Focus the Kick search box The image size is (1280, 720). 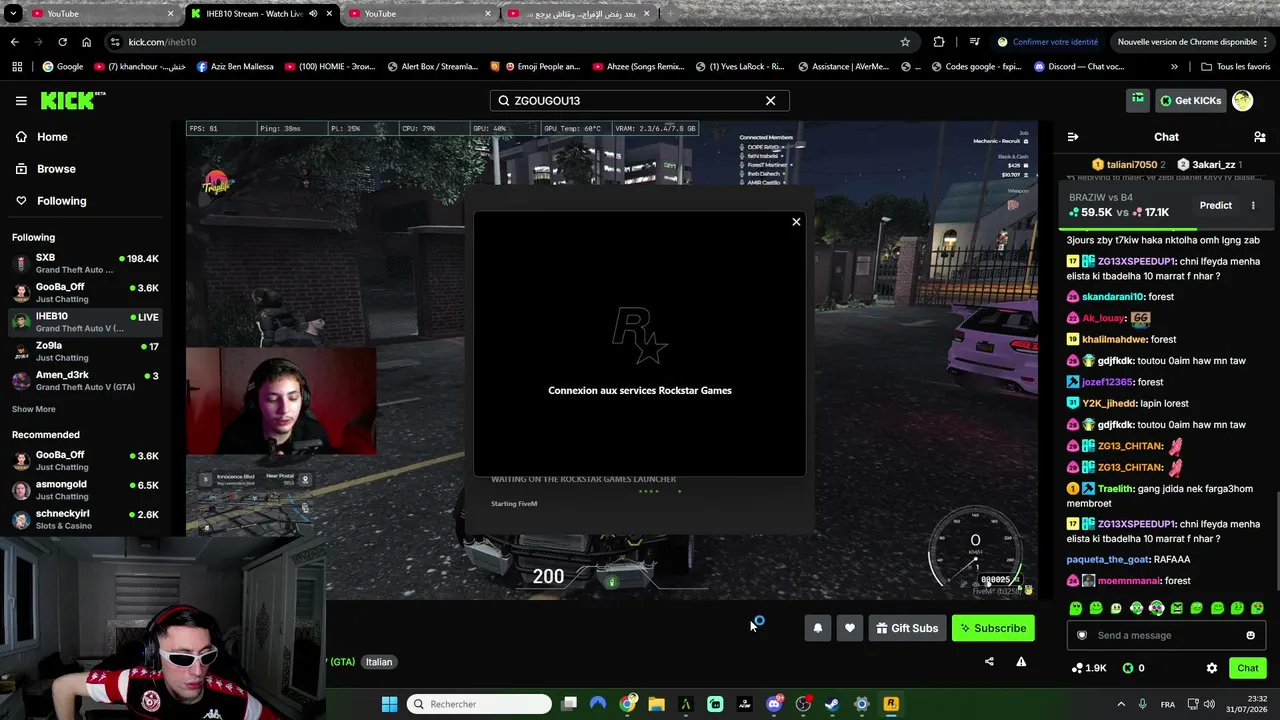[x=640, y=100]
